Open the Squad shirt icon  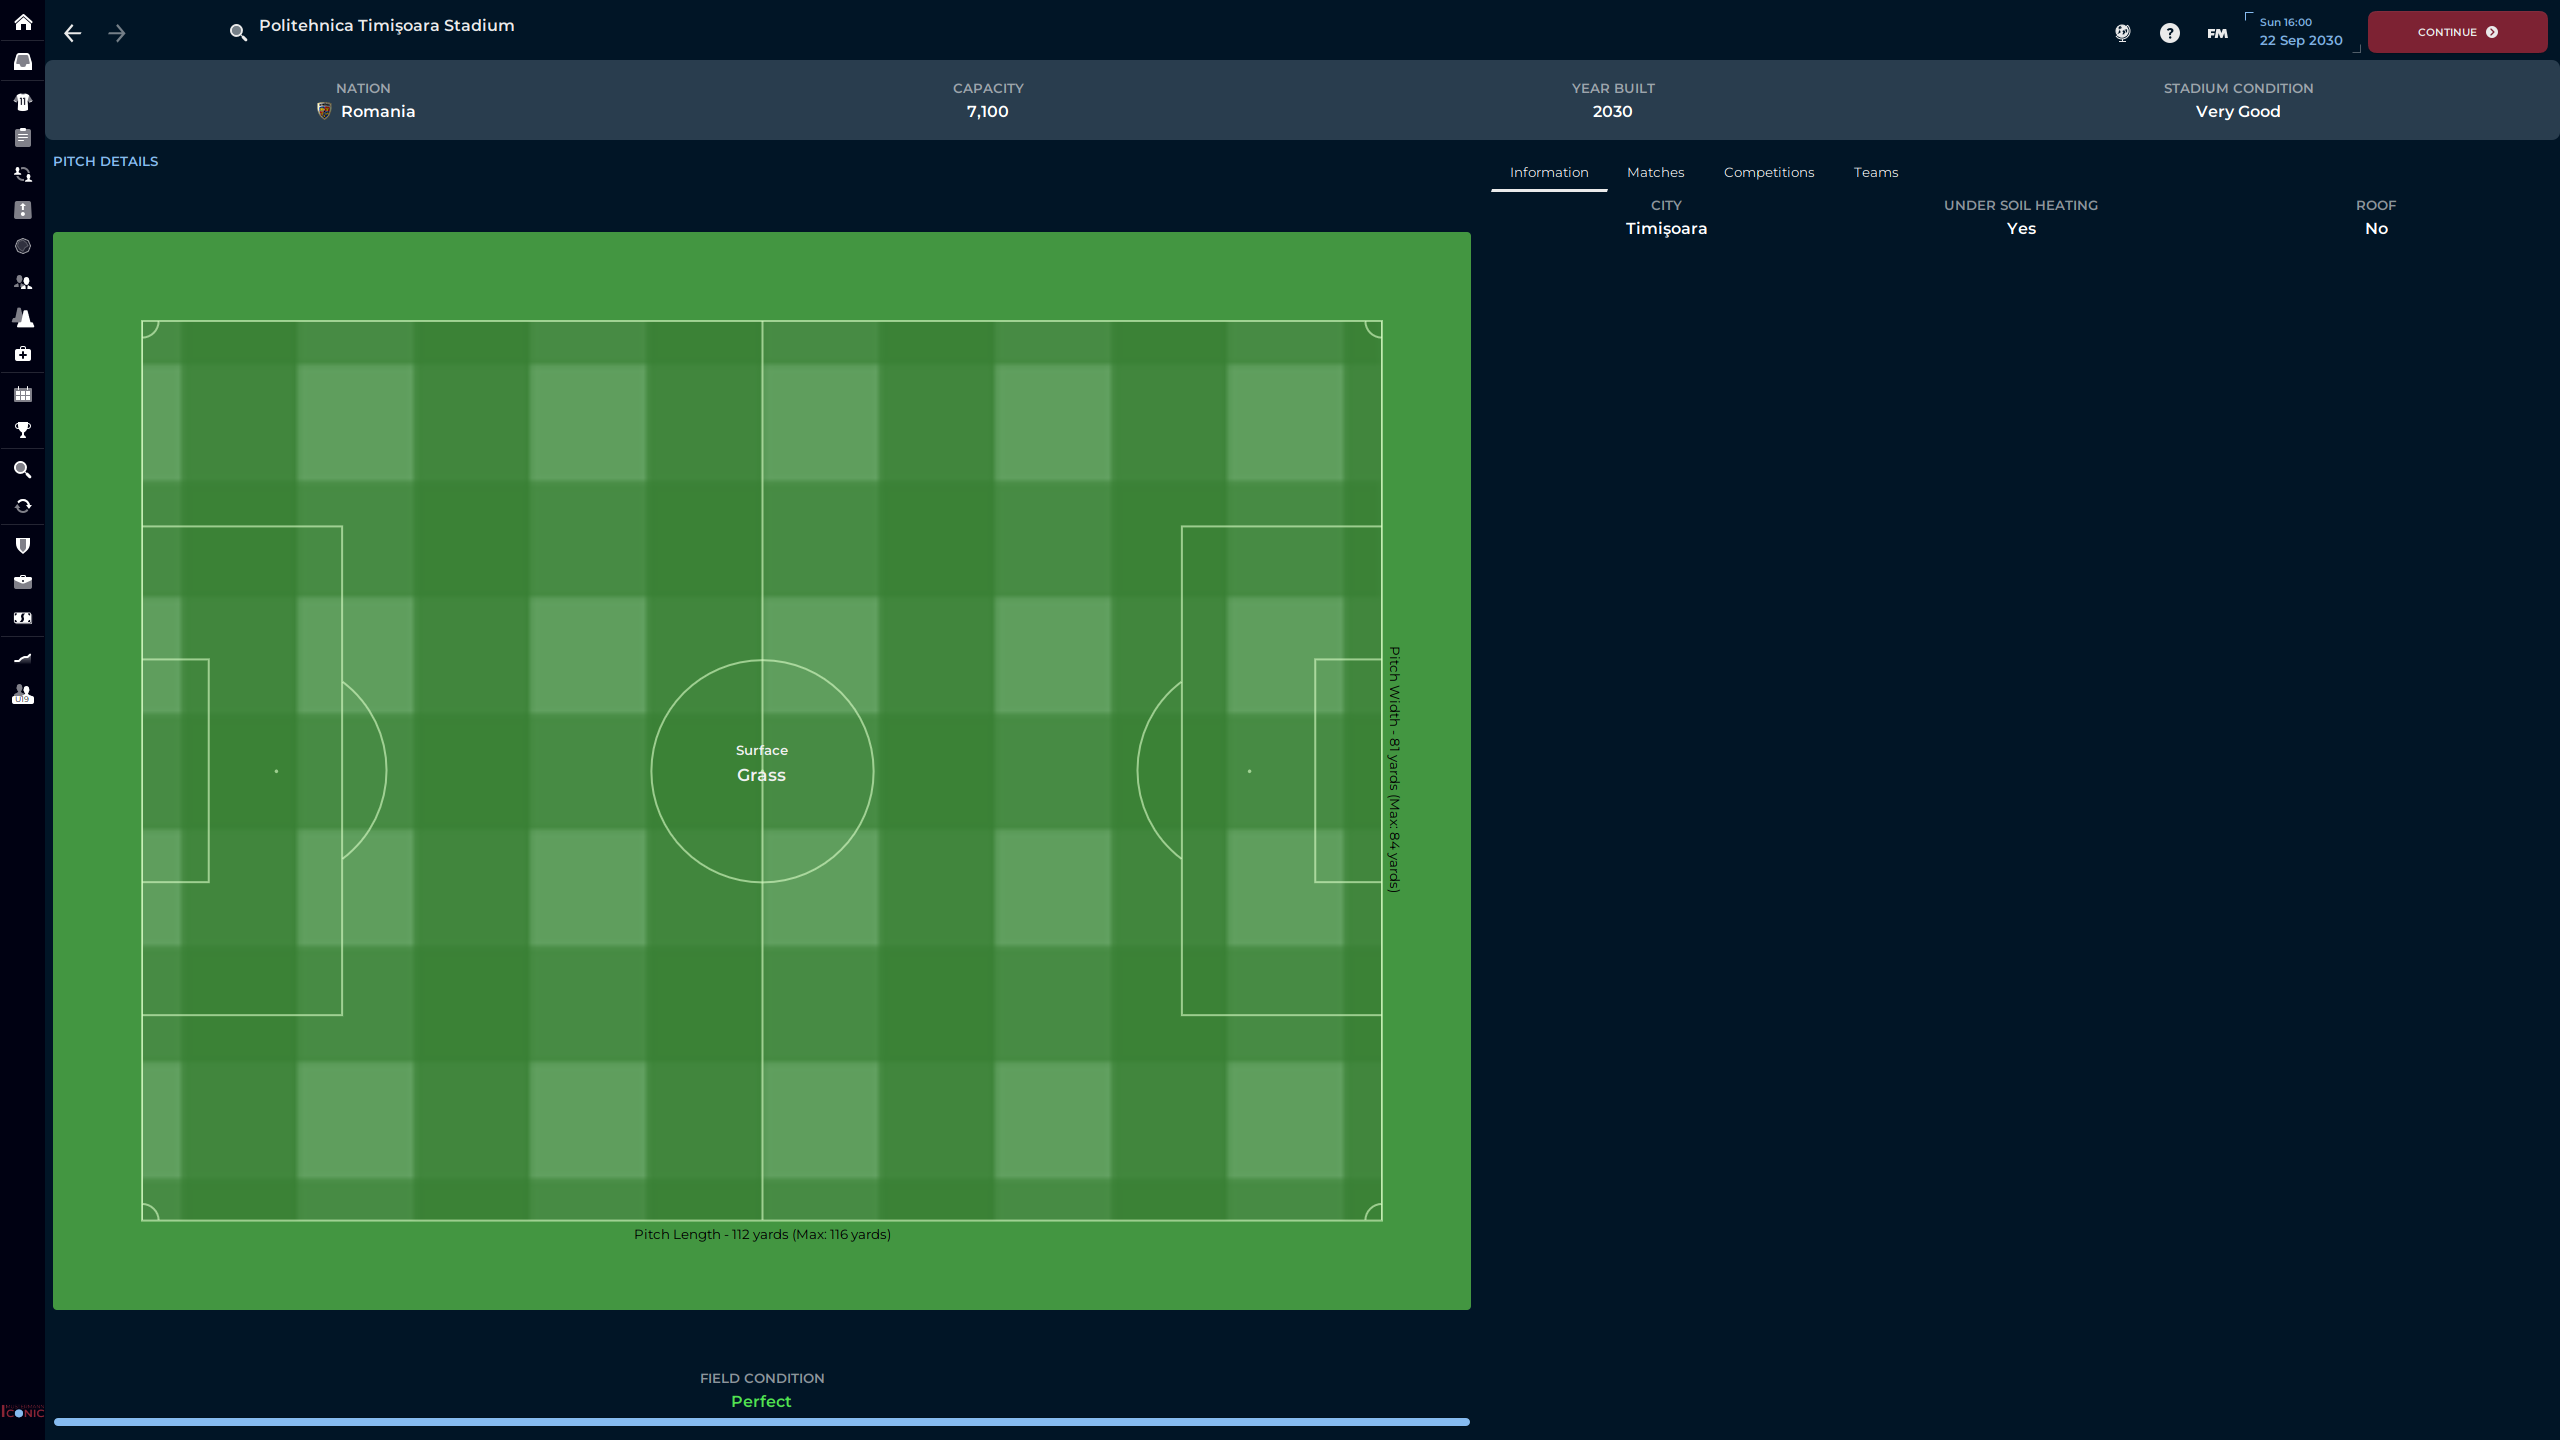coord(22,101)
